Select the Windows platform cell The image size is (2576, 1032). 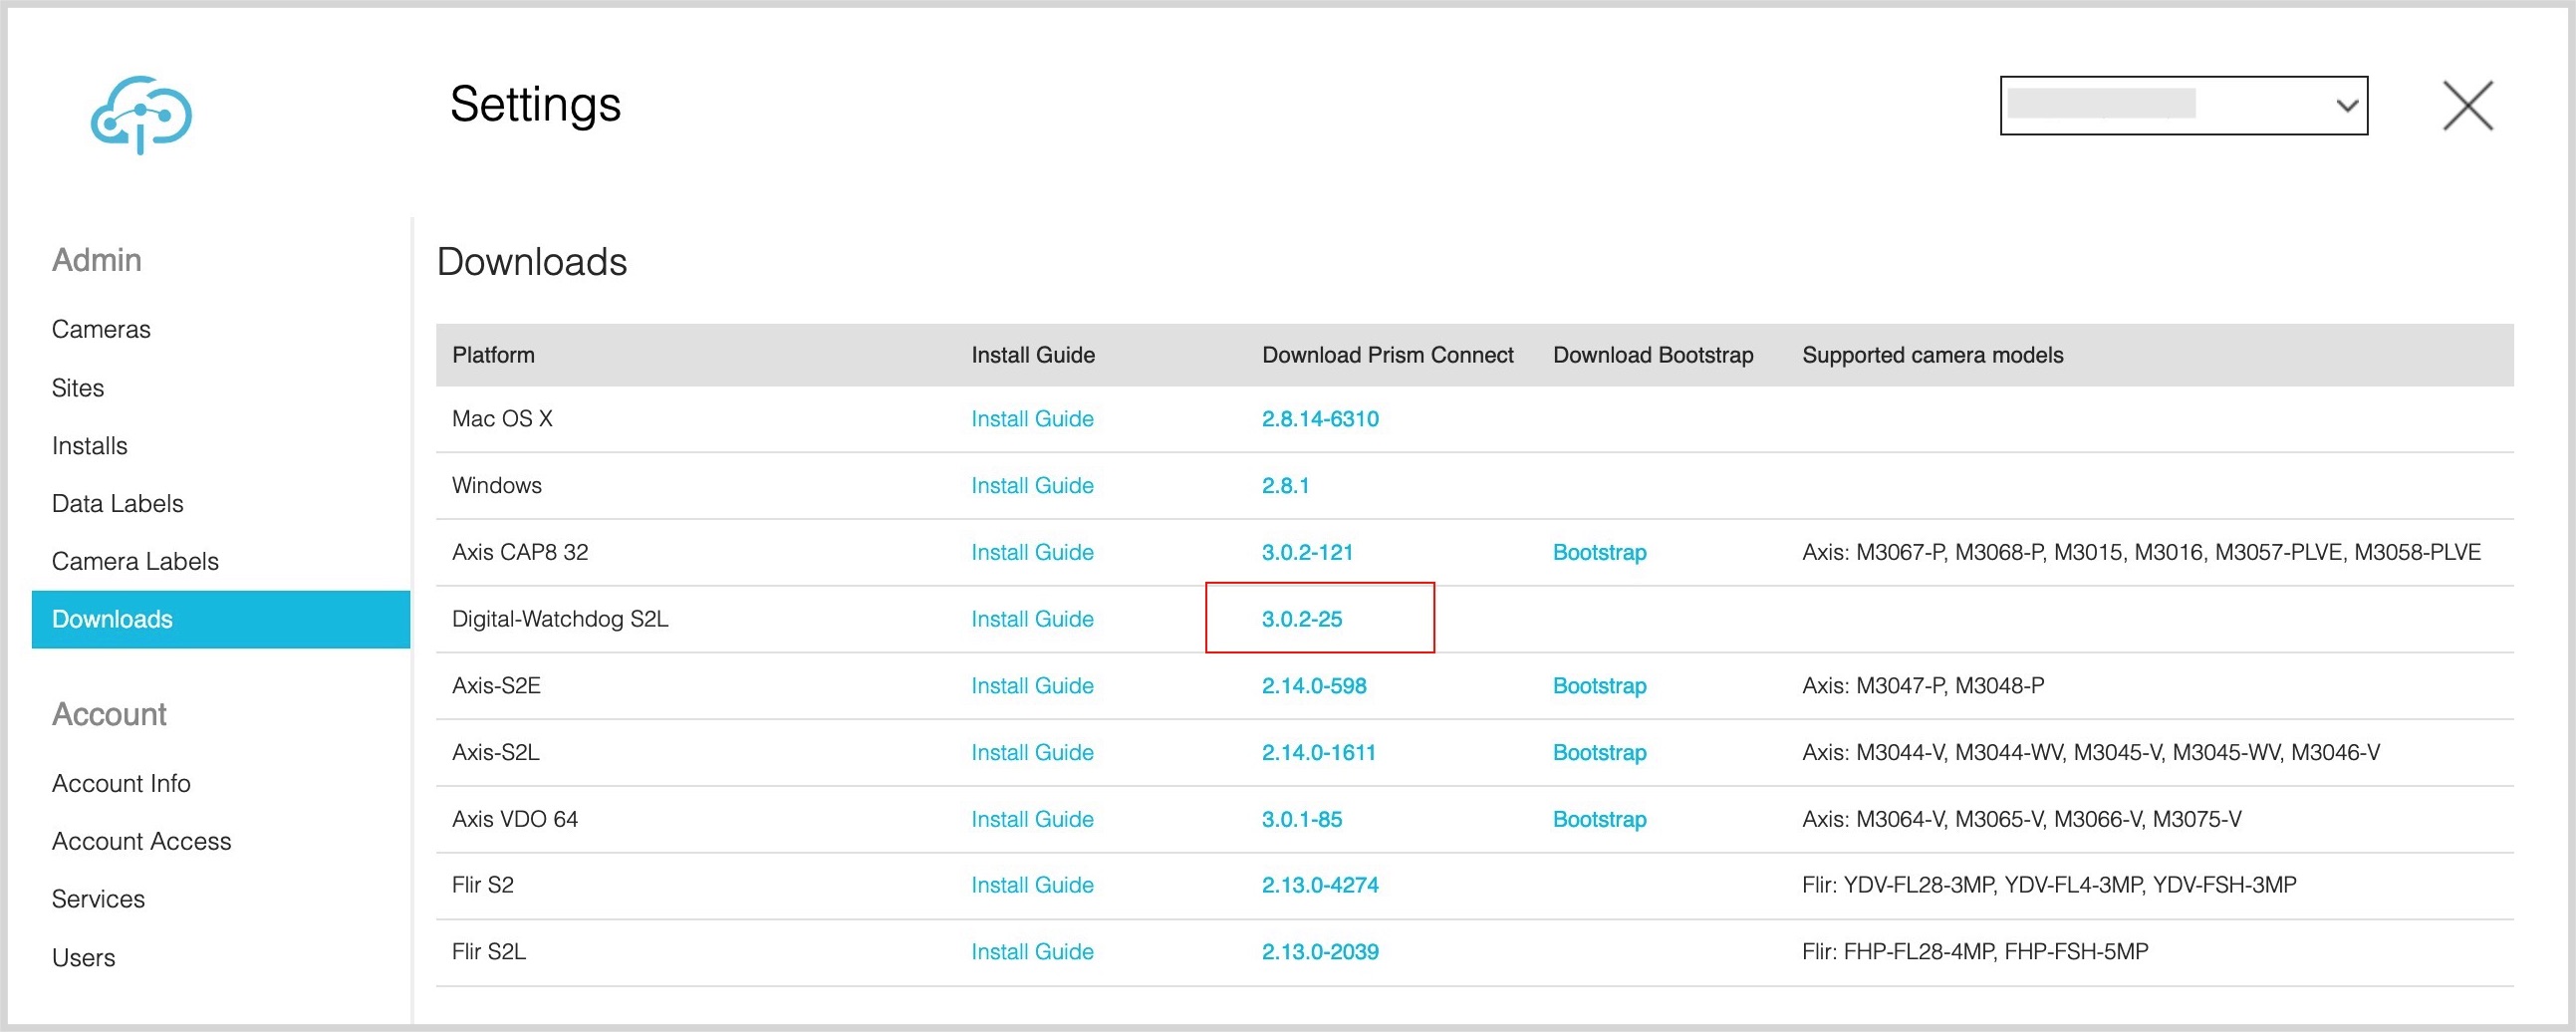497,486
